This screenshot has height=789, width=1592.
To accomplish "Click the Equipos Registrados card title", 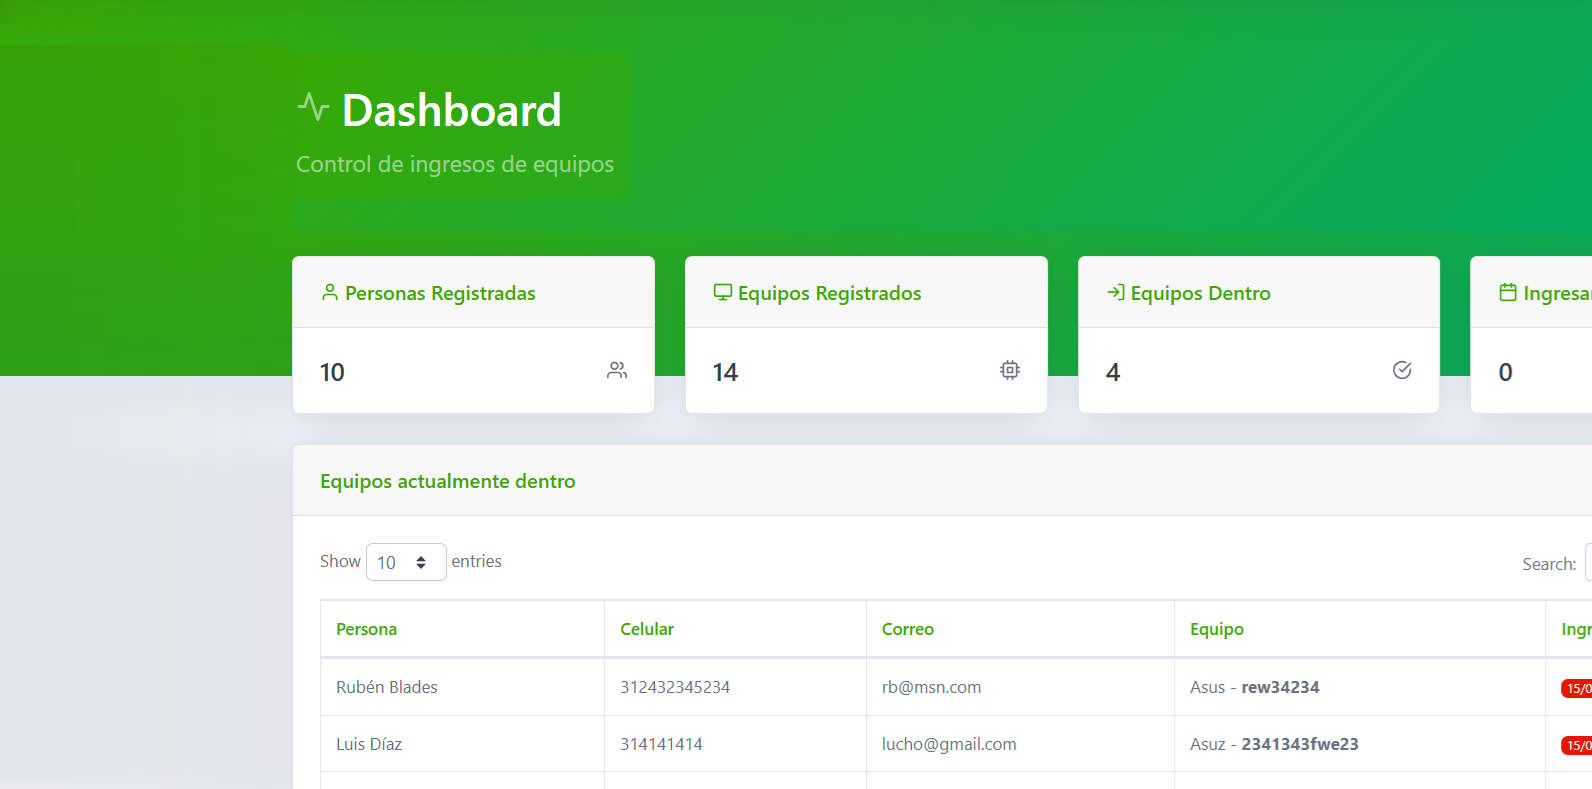I will (x=830, y=293).
